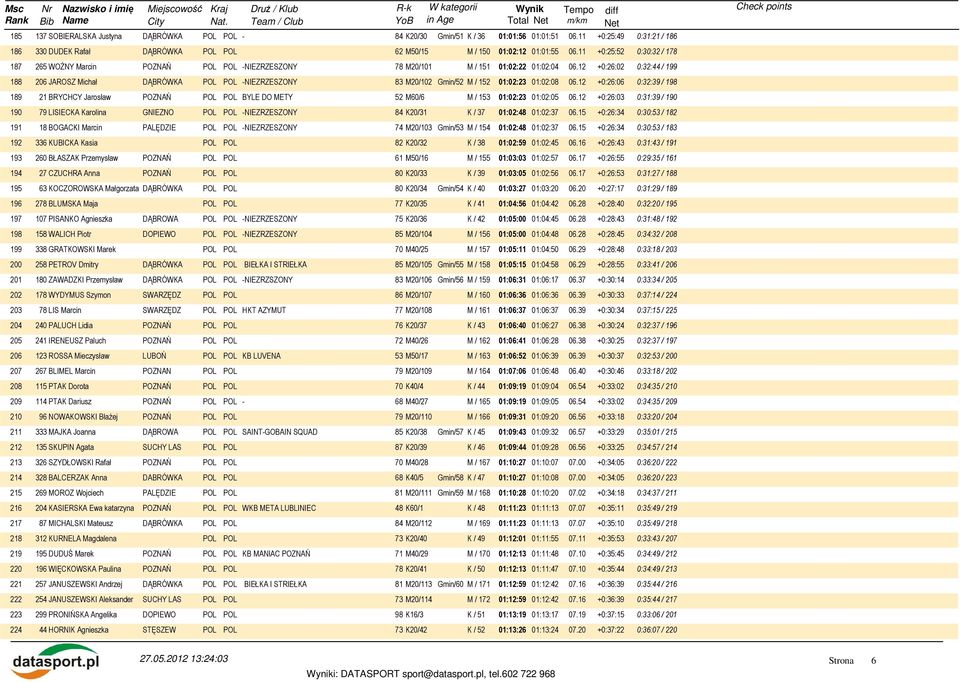Image resolution: width=960 pixels, height=682 pixels.
Task: Click city LUBOŃ
Action: [x=154, y=356]
